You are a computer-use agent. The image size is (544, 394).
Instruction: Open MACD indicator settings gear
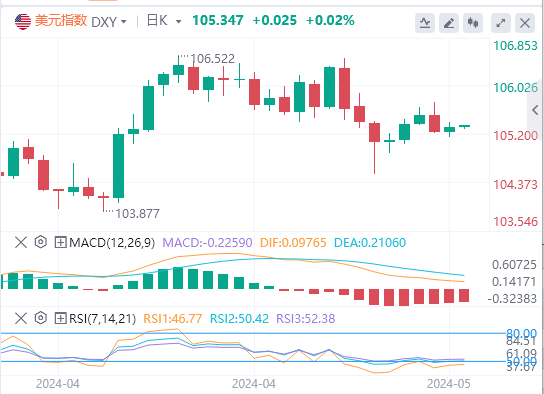(x=41, y=242)
